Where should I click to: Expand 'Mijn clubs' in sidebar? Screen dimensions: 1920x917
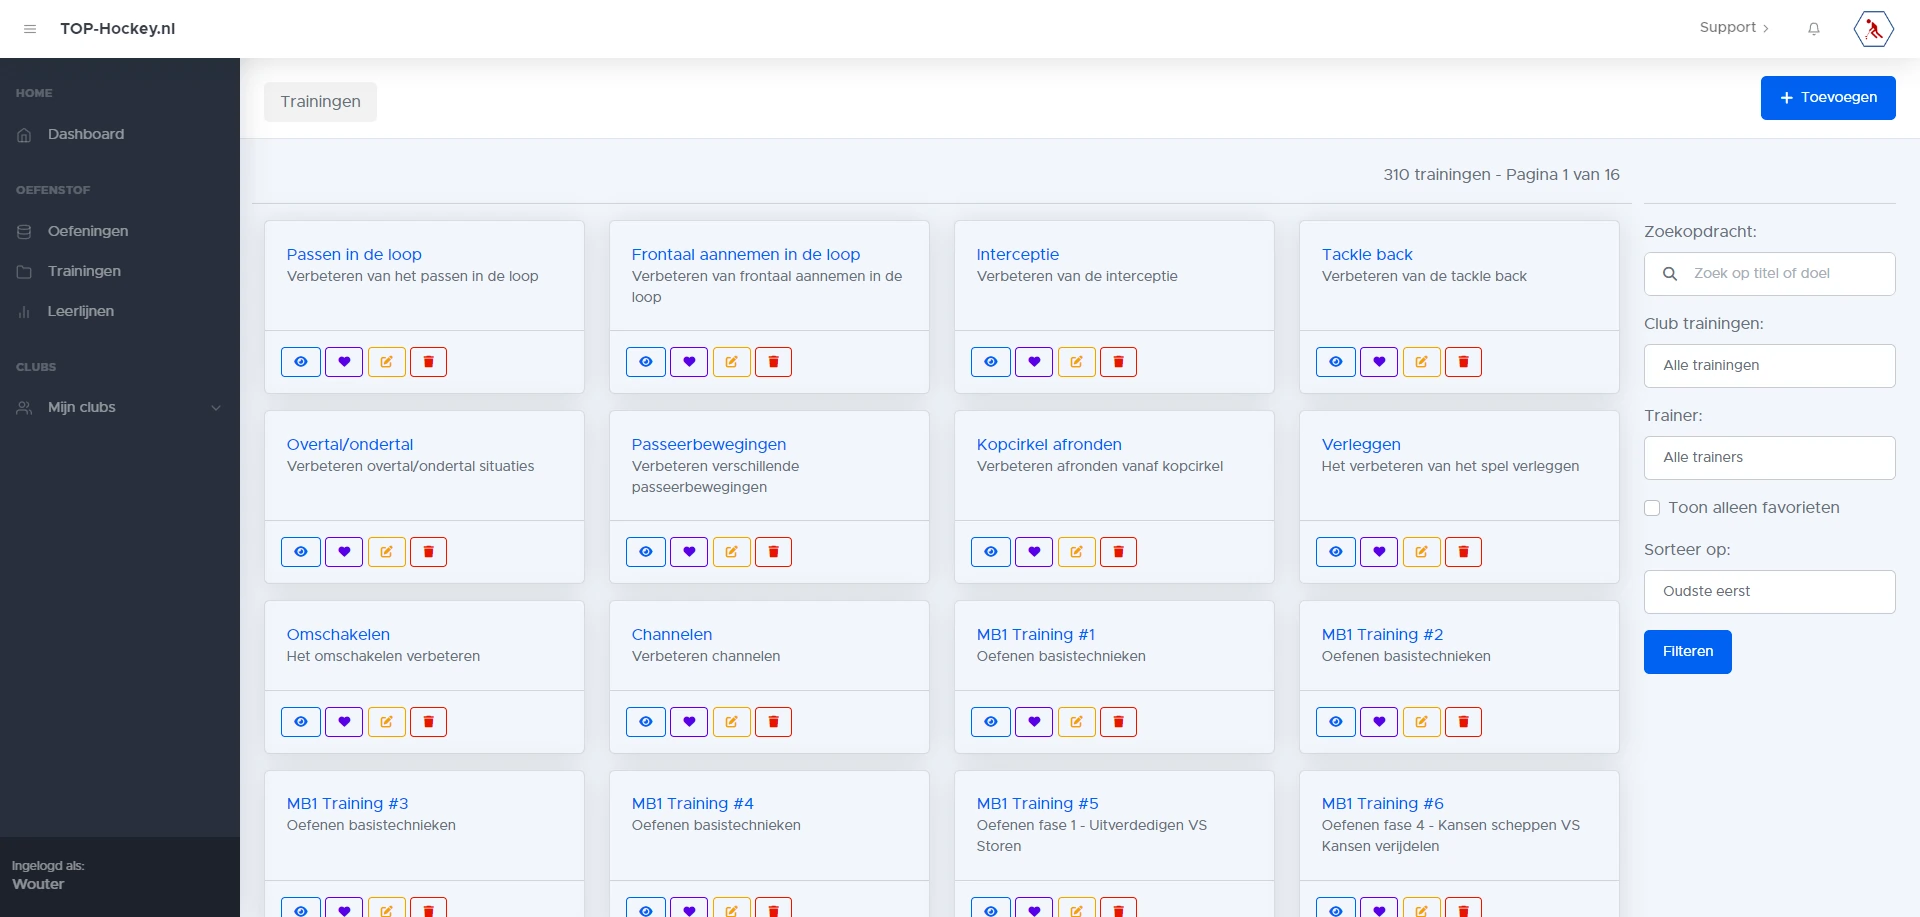click(x=120, y=408)
